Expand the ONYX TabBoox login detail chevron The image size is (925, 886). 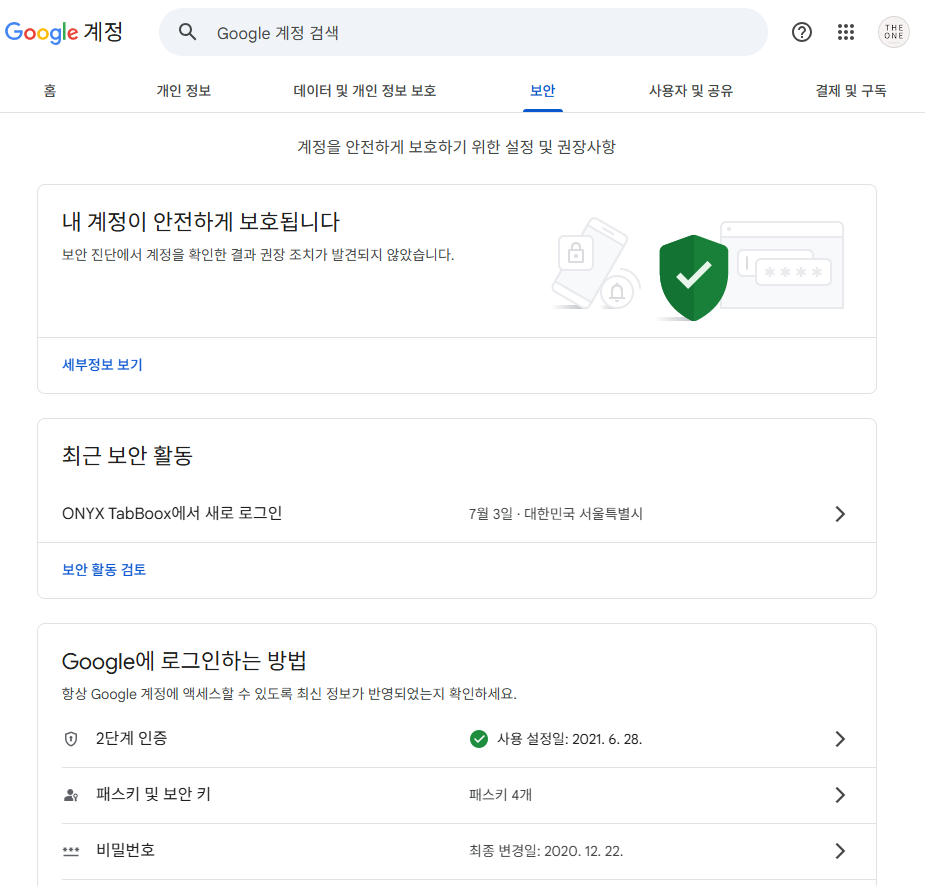click(840, 513)
